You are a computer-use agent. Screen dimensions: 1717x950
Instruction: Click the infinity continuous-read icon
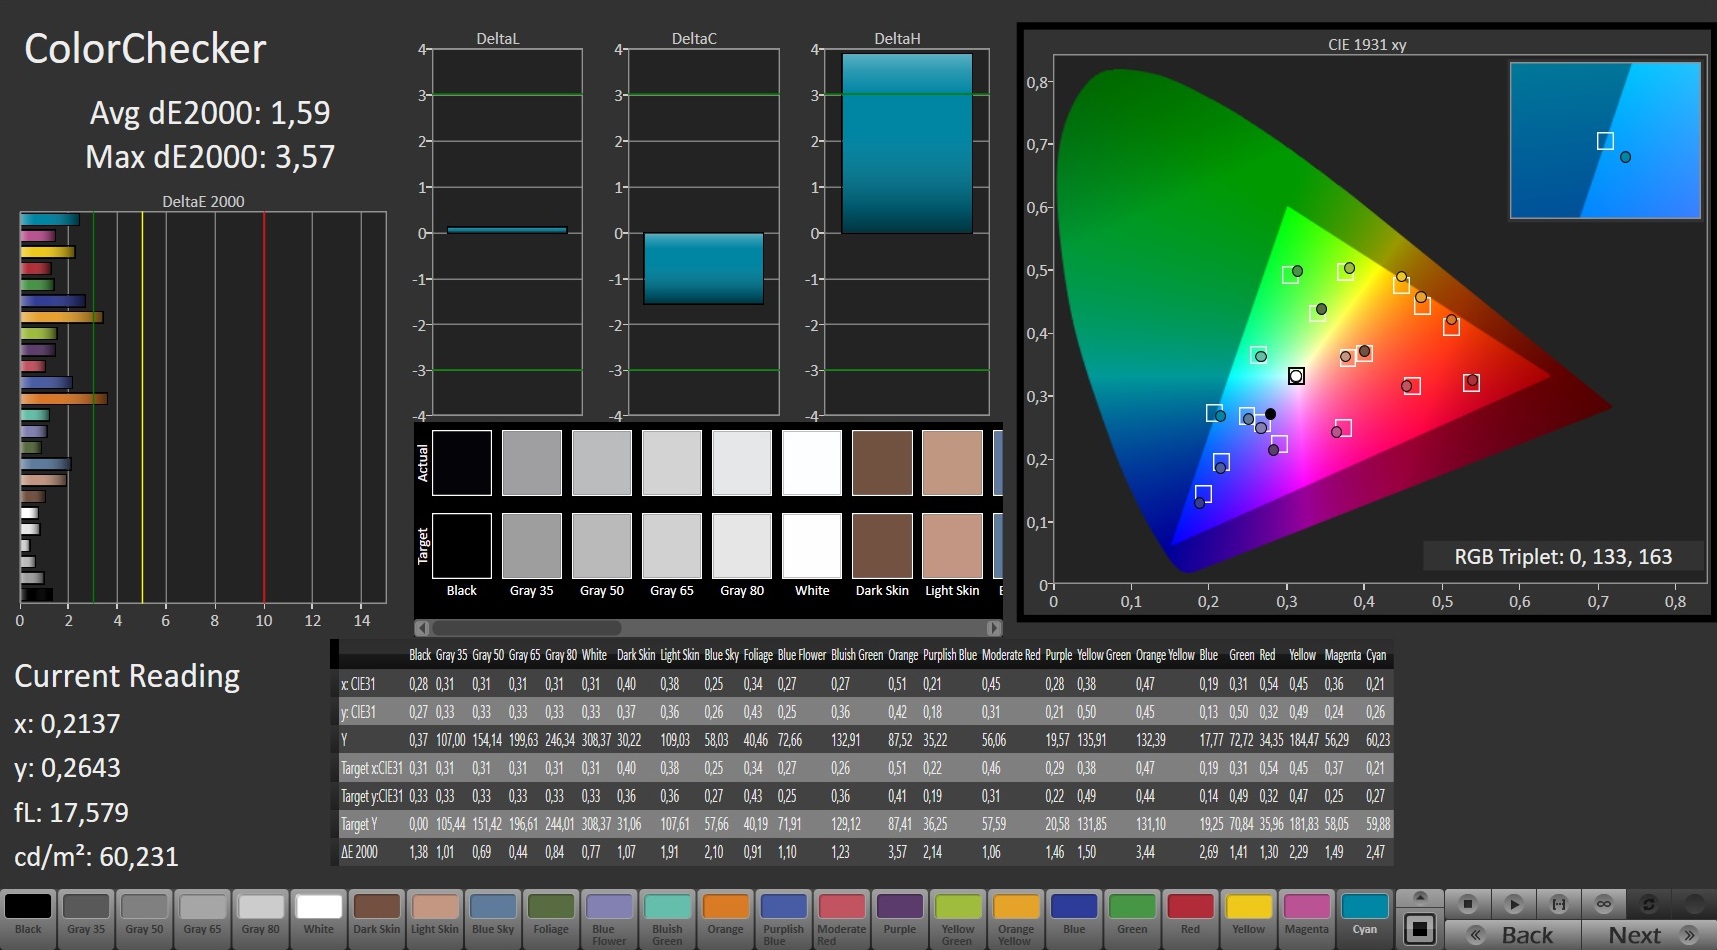1603,904
